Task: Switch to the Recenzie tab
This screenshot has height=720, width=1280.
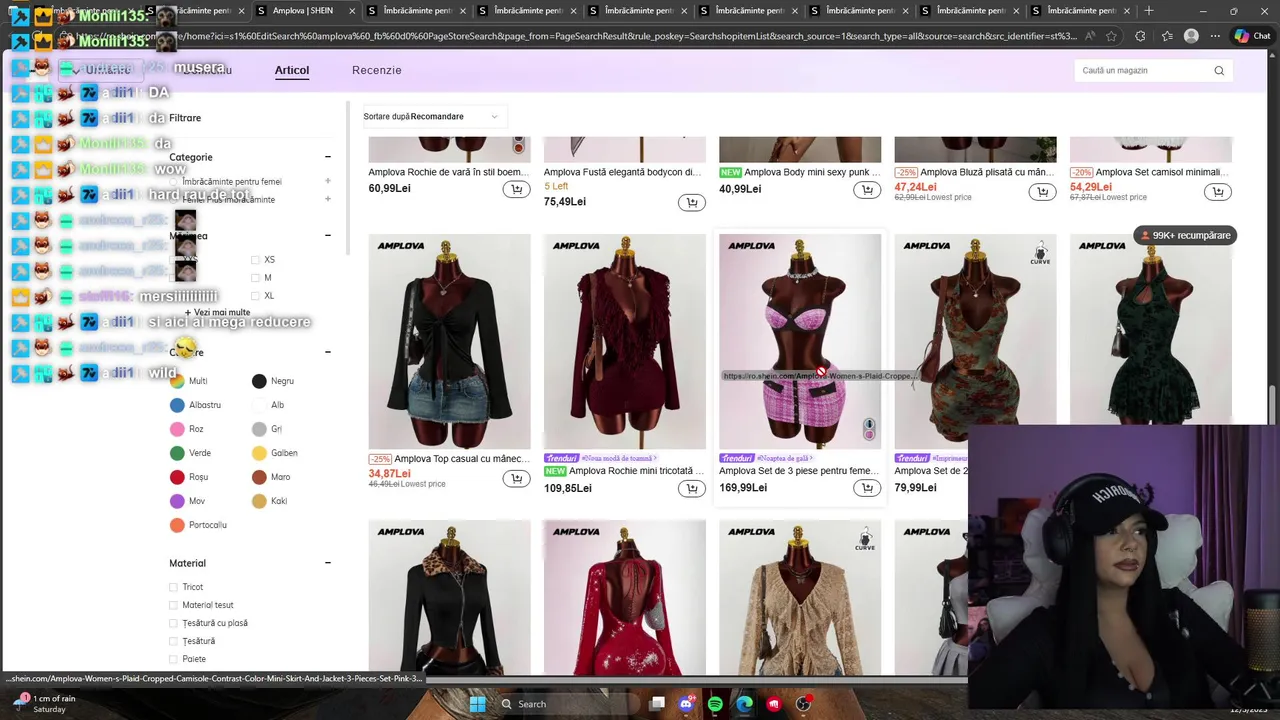Action: 377,70
